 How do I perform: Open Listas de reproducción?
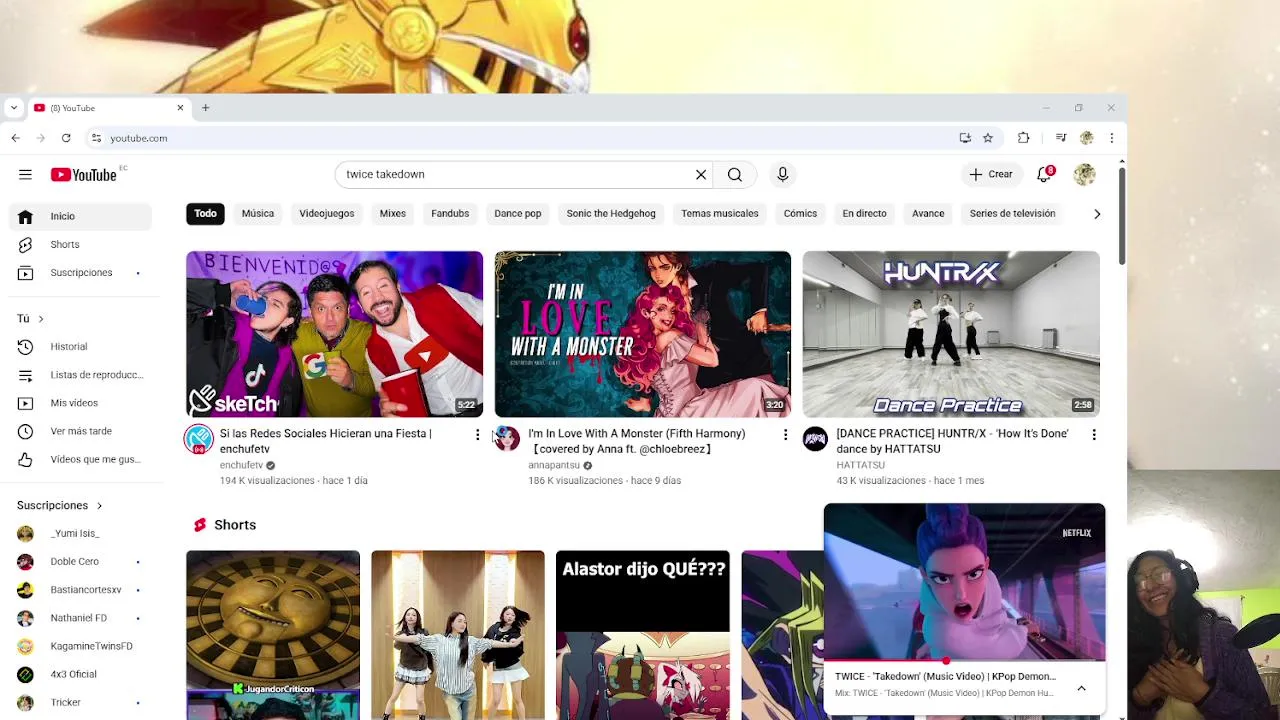click(80, 374)
